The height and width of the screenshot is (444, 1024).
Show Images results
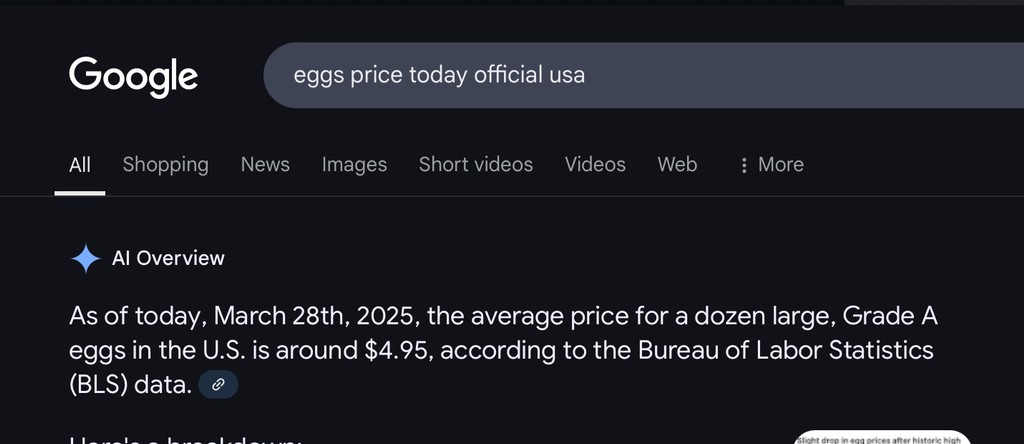pos(354,165)
